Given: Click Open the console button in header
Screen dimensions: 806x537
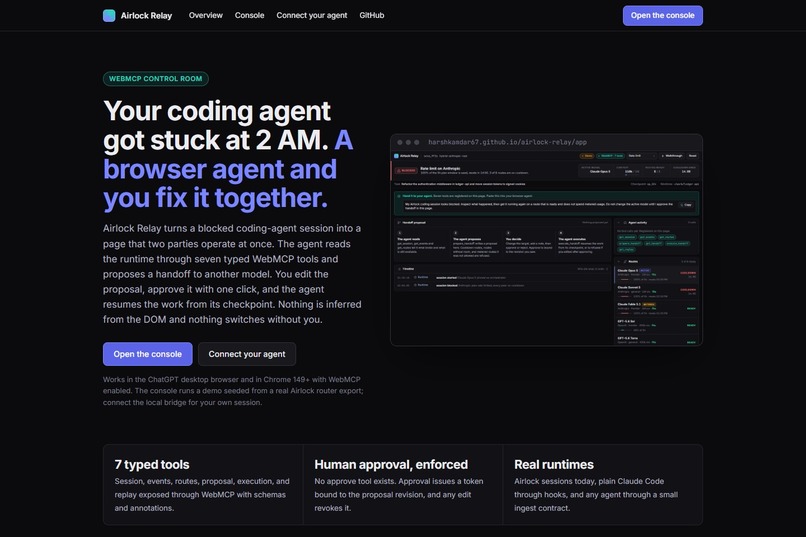Looking at the screenshot, I should (663, 15).
